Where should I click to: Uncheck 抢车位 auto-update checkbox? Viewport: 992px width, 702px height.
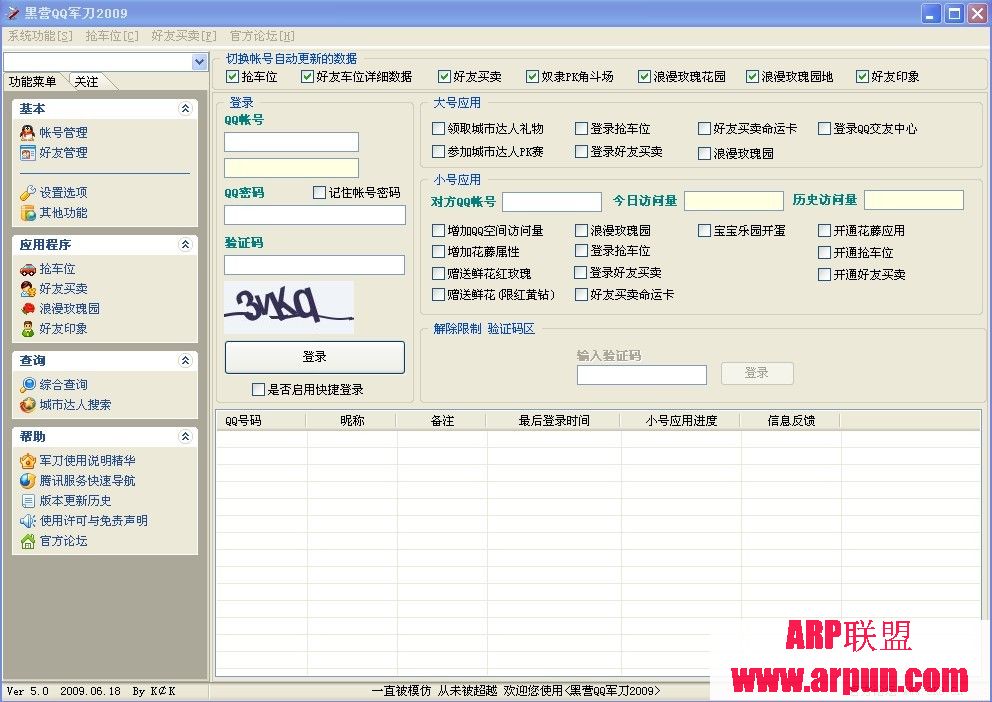tap(232, 77)
